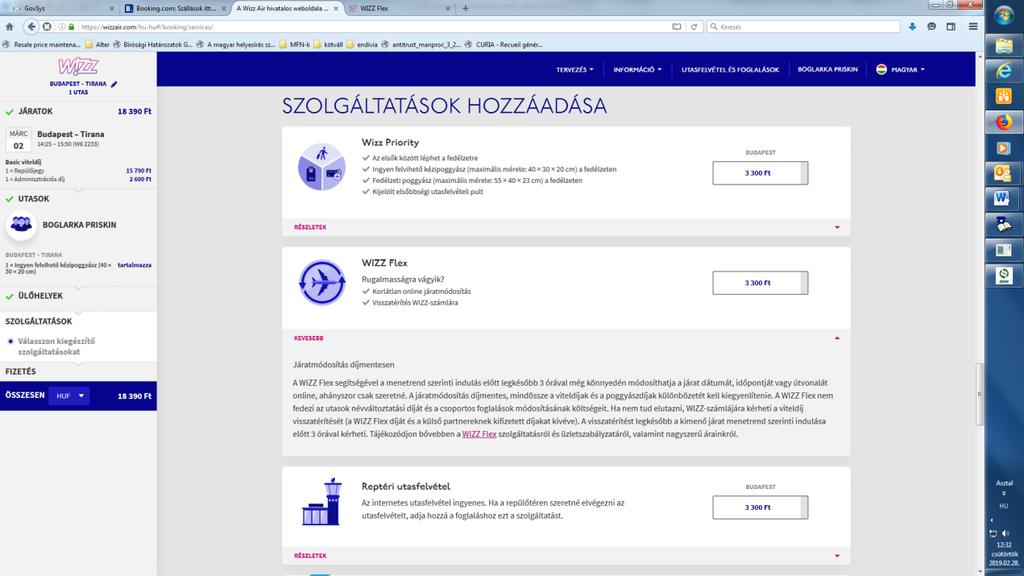The image size is (1024, 576).
Task: Click the airport control tower icon
Action: 321,502
